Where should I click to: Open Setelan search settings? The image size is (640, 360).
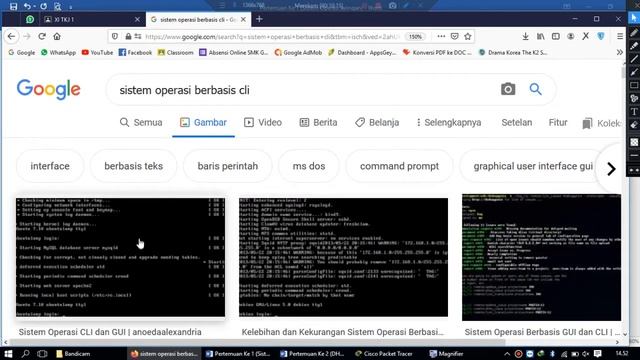(x=517, y=122)
